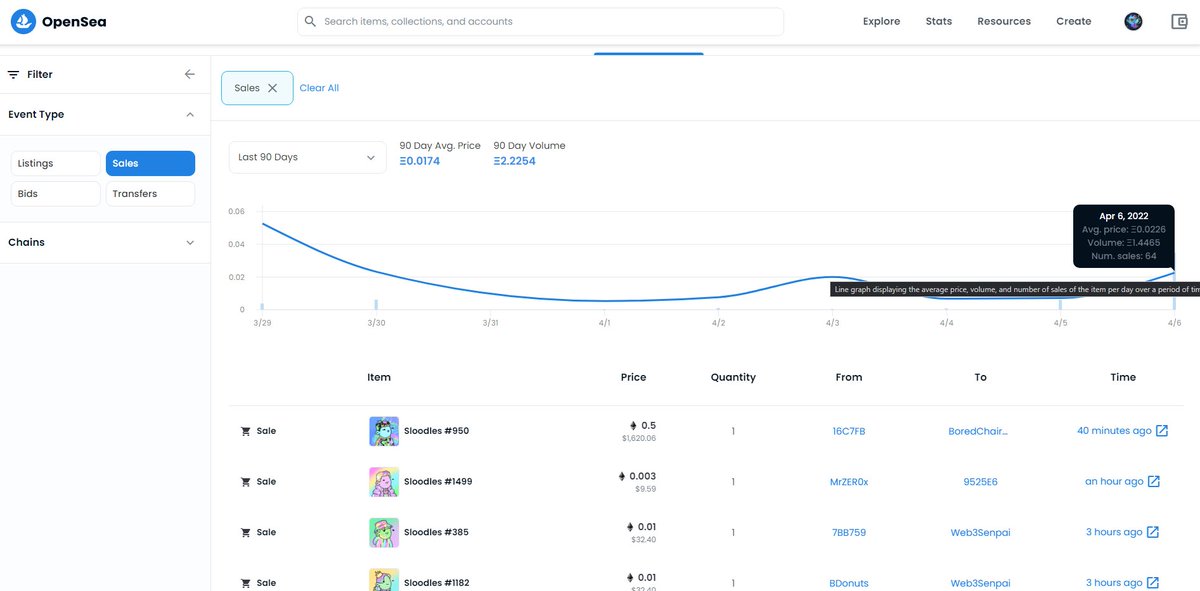The height and width of the screenshot is (591, 1200).
Task: Click the Sloodles #1499 item name
Action: 438,481
